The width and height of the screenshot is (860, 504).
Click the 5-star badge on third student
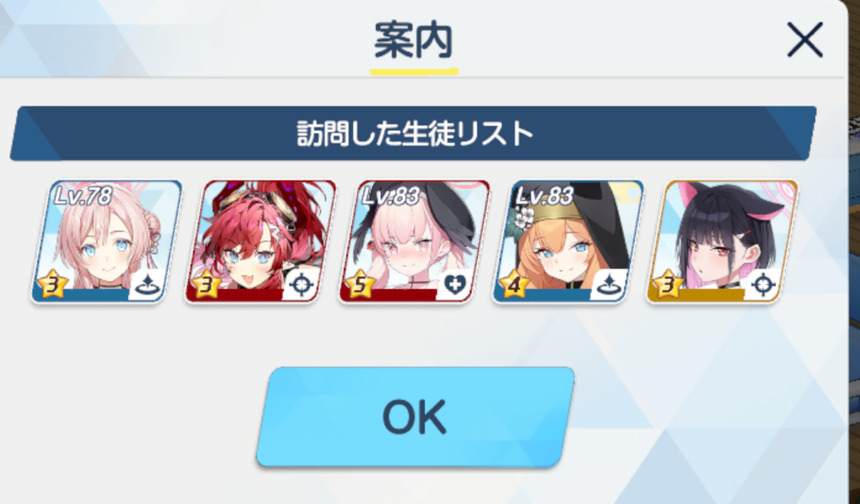pyautogui.click(x=360, y=285)
